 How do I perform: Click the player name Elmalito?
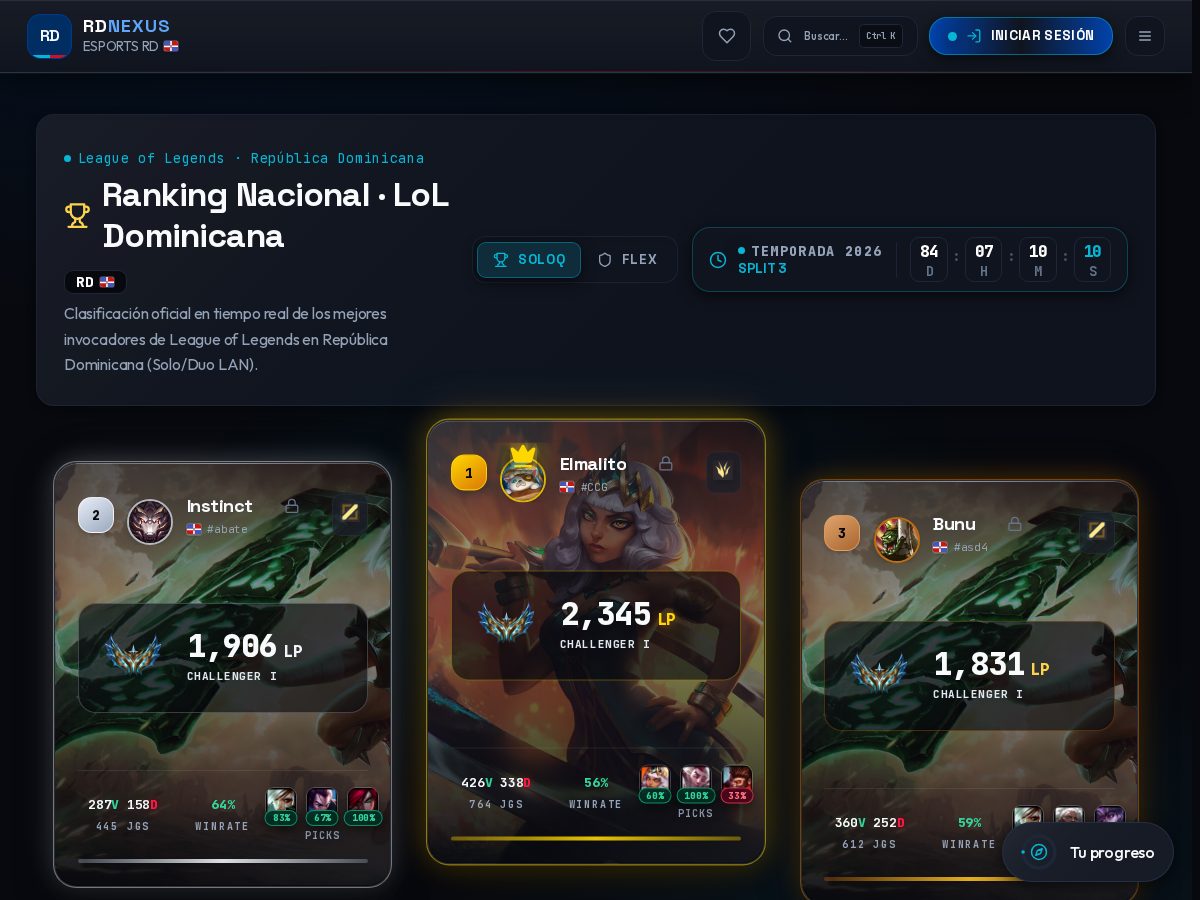coord(594,464)
